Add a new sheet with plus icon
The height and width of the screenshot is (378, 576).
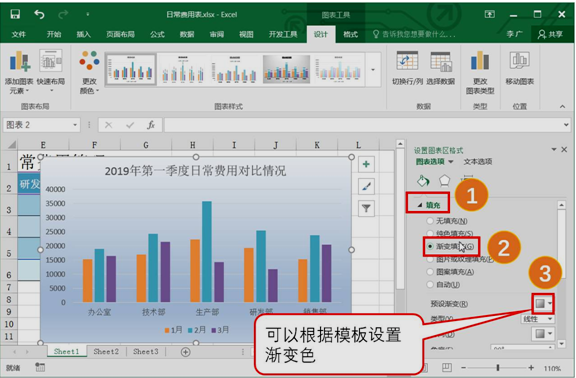(186, 352)
